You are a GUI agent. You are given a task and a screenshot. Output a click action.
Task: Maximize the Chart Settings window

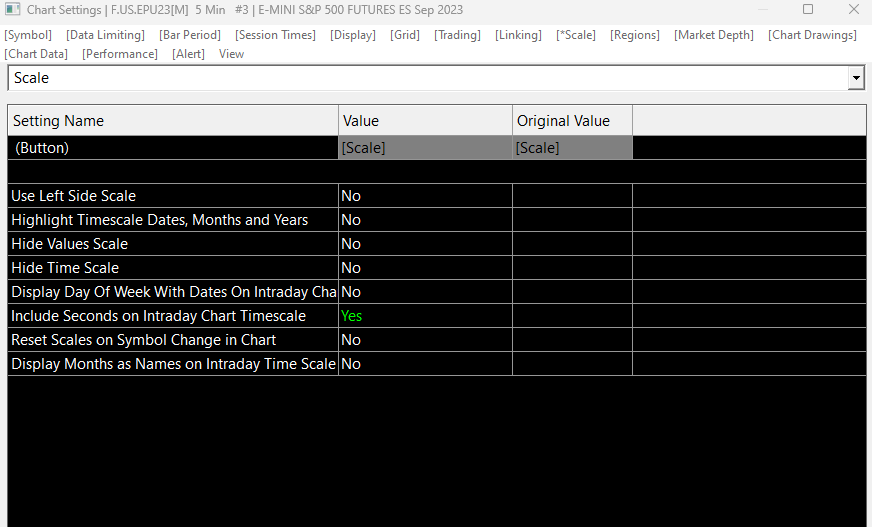click(807, 9)
